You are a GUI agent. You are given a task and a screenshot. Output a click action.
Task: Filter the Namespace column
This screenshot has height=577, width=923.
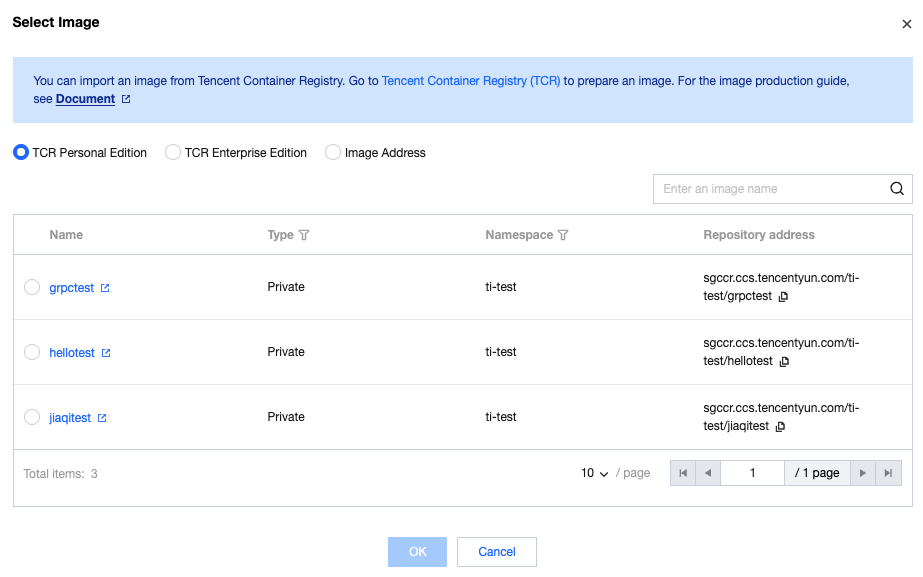563,235
